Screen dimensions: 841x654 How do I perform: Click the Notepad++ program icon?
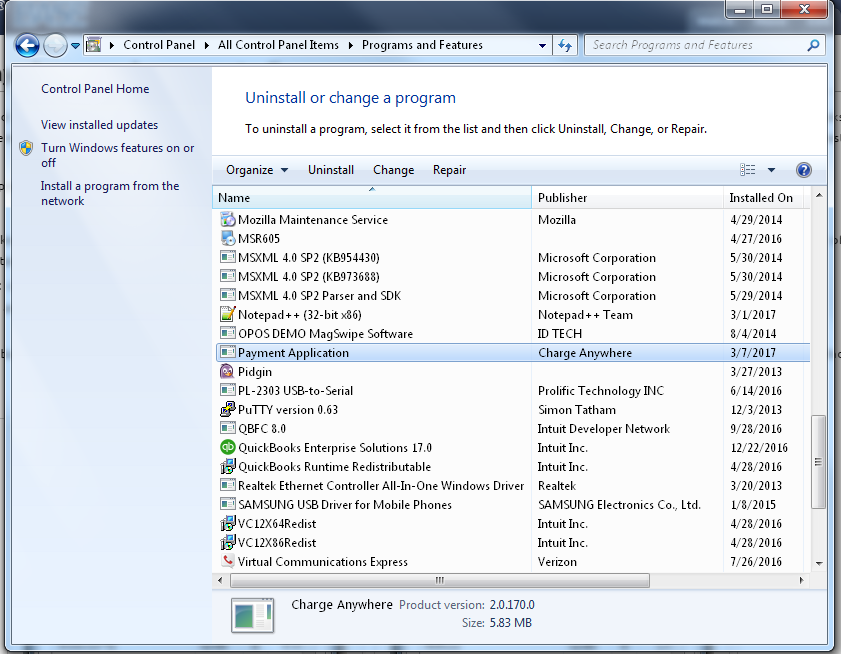click(x=227, y=315)
